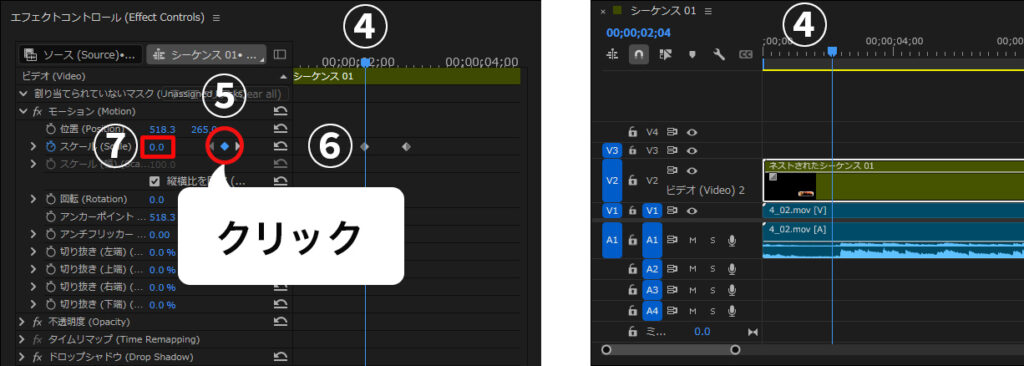Select the シーケンス 01 tab in Effect Controls

[x=206, y=54]
